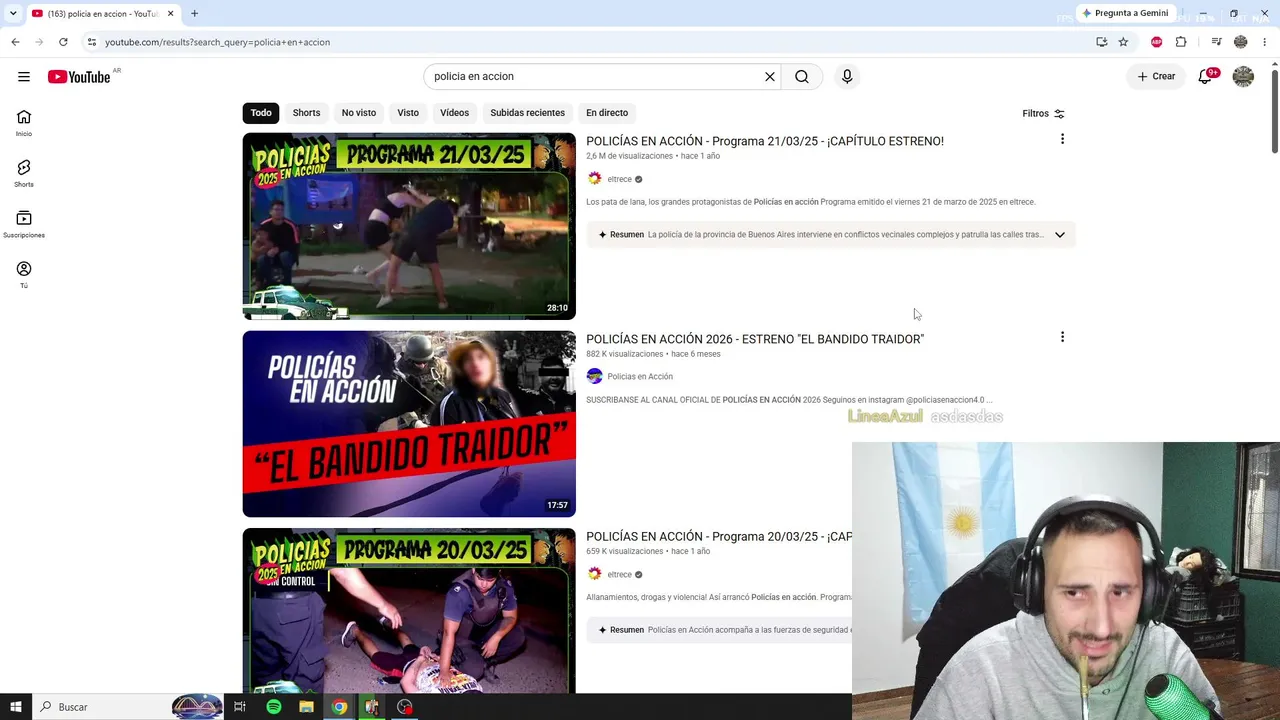Viewport: 1280px width, 720px height.
Task: Go to the YouTube home logo
Action: coord(79,77)
